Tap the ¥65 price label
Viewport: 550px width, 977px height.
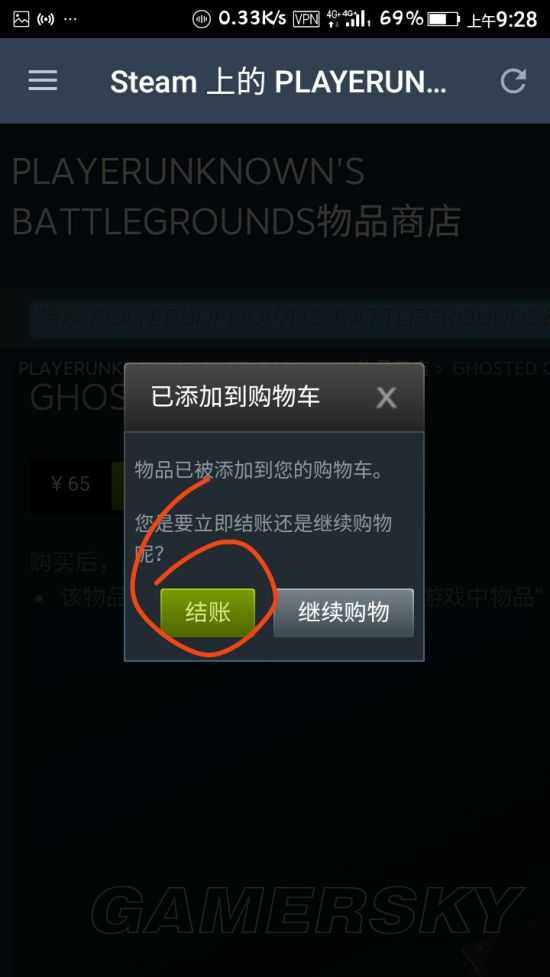tap(70, 484)
